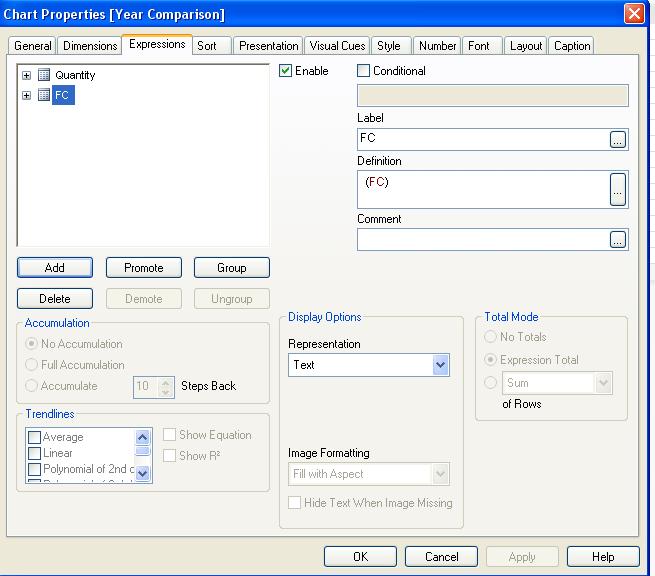Switch to the Dimensions tab
Screen dimensions: 655x576
(x=89, y=46)
